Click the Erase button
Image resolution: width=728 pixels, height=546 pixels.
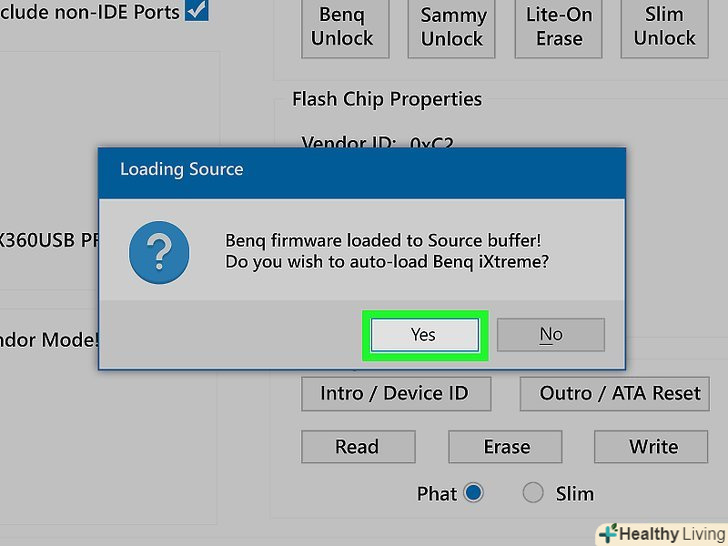(506, 447)
